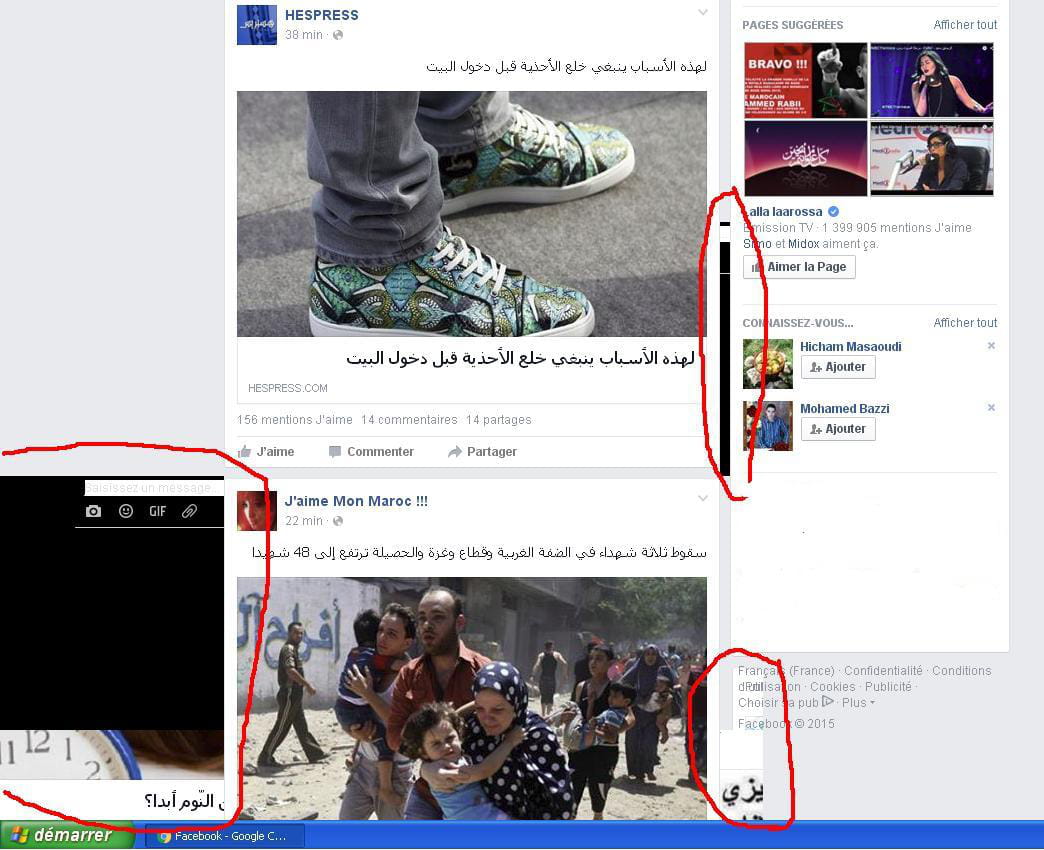The height and width of the screenshot is (850, 1044).
Task: Click the 38 min timestamp
Action: click(x=304, y=35)
